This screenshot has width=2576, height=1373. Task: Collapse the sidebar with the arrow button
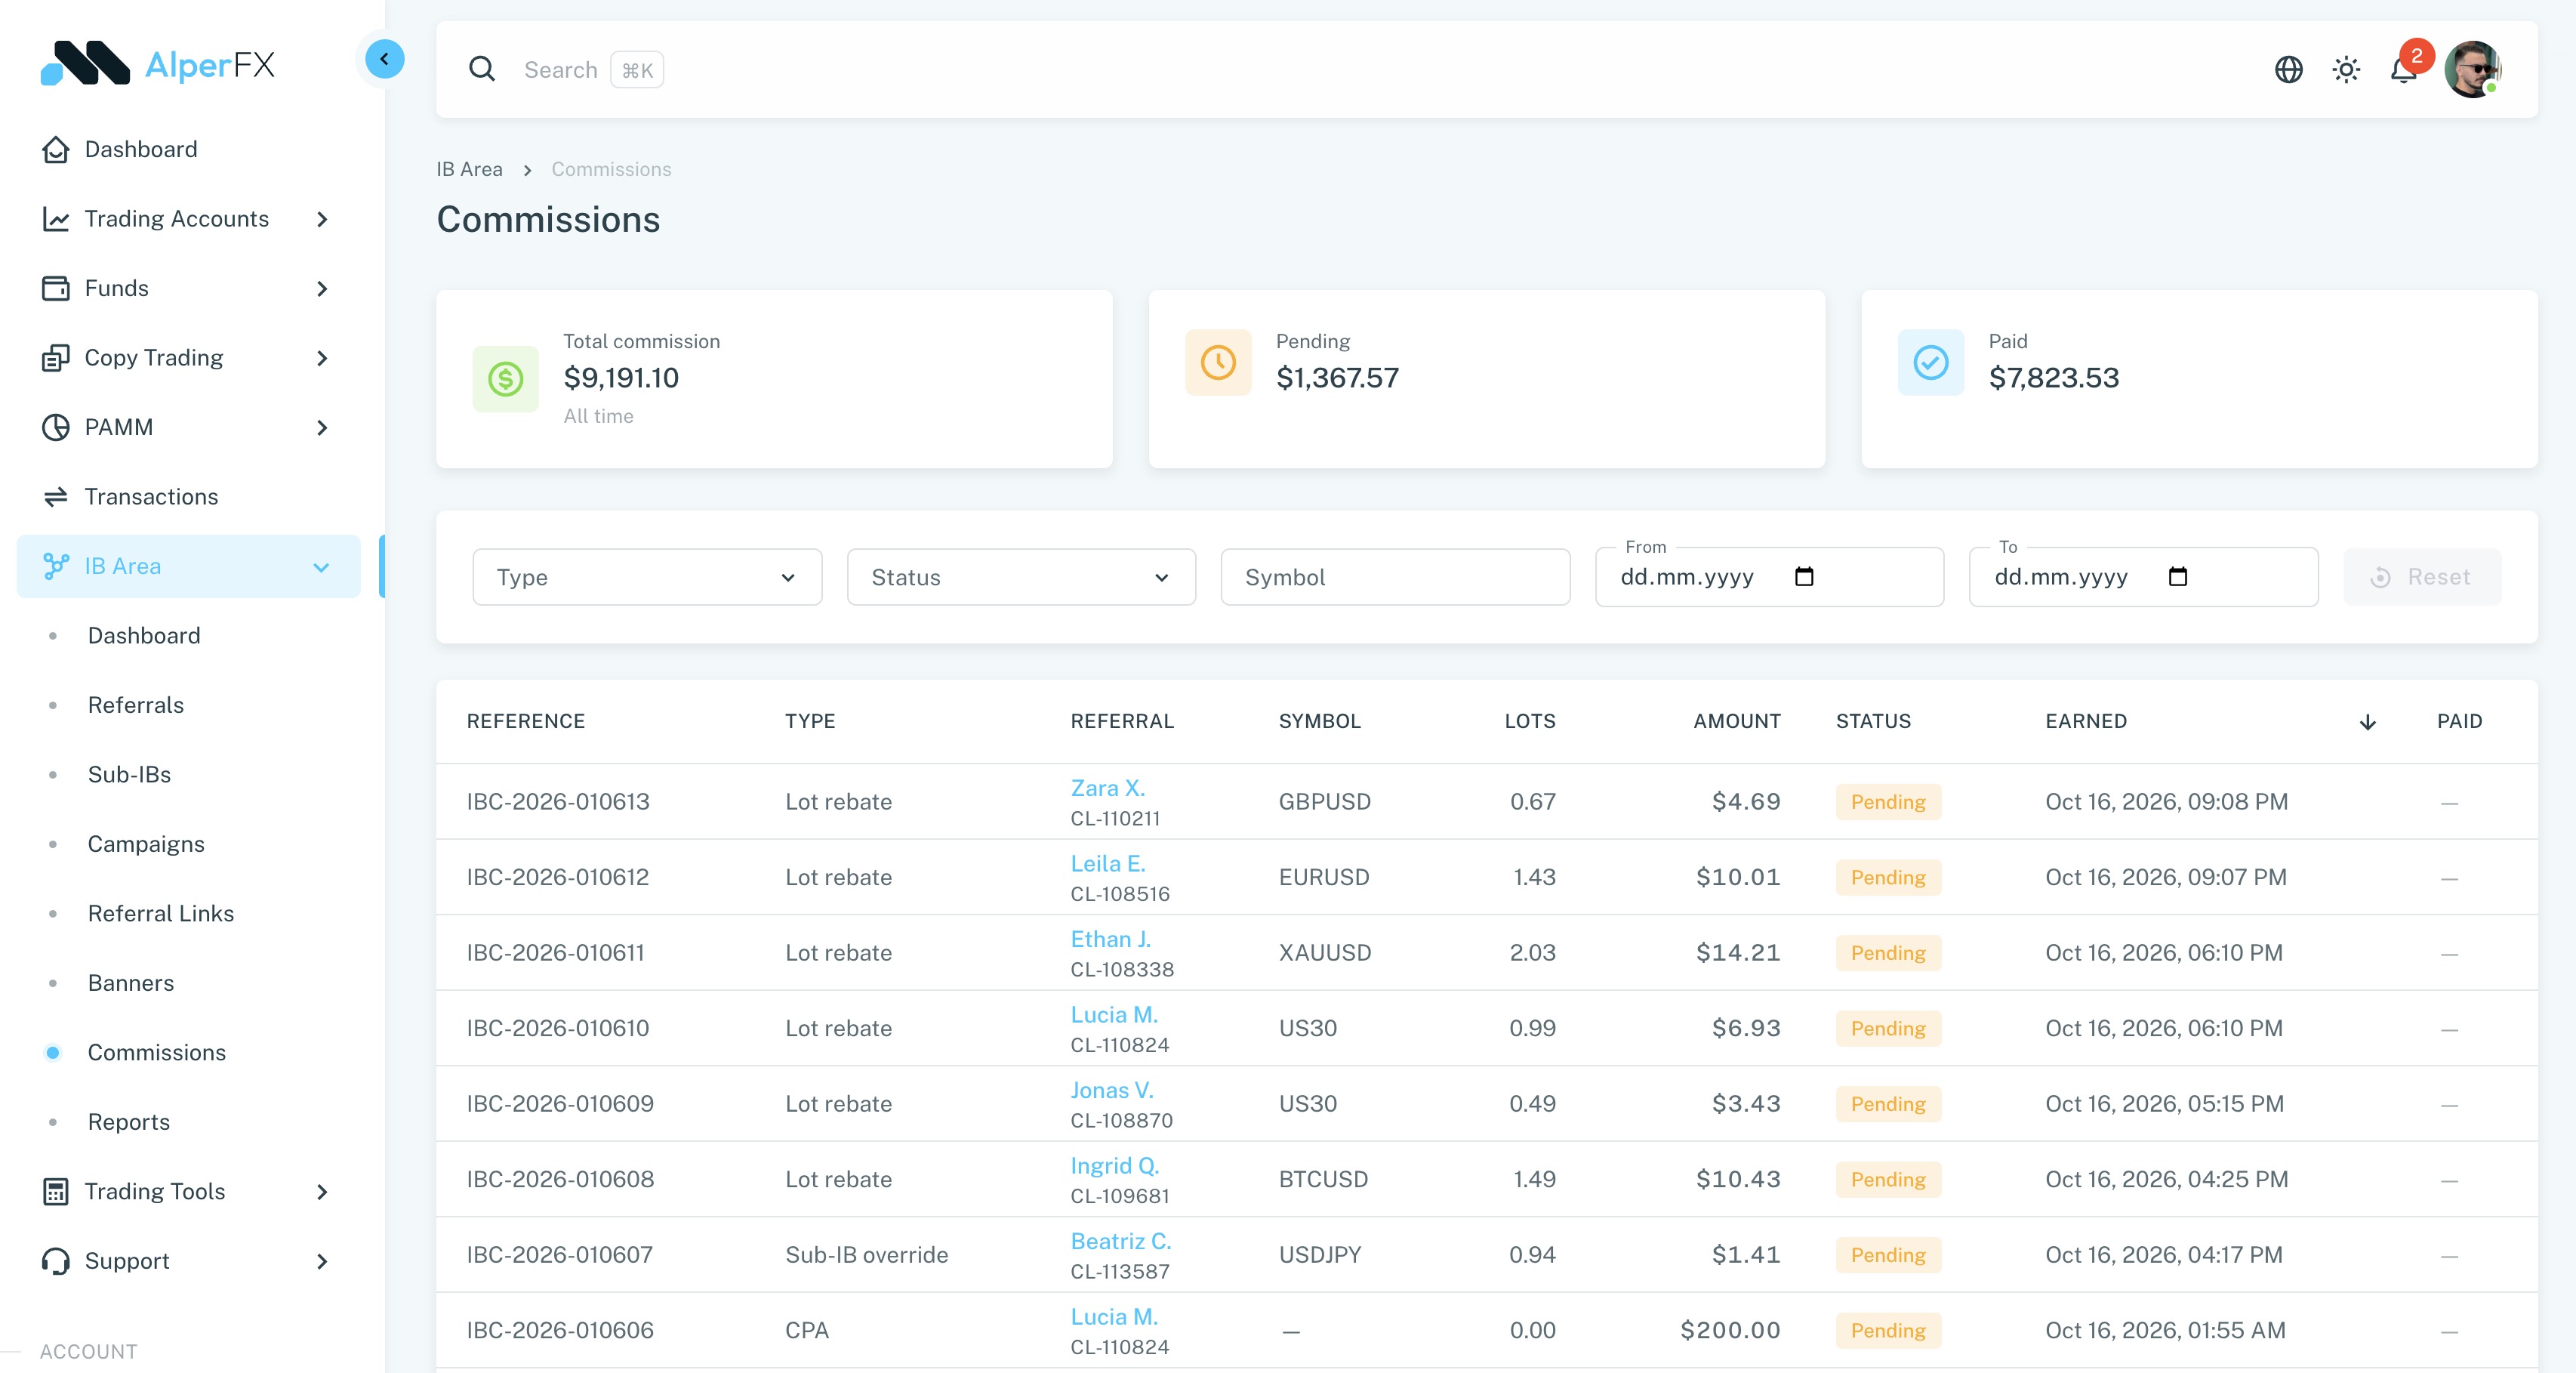pyautogui.click(x=384, y=59)
